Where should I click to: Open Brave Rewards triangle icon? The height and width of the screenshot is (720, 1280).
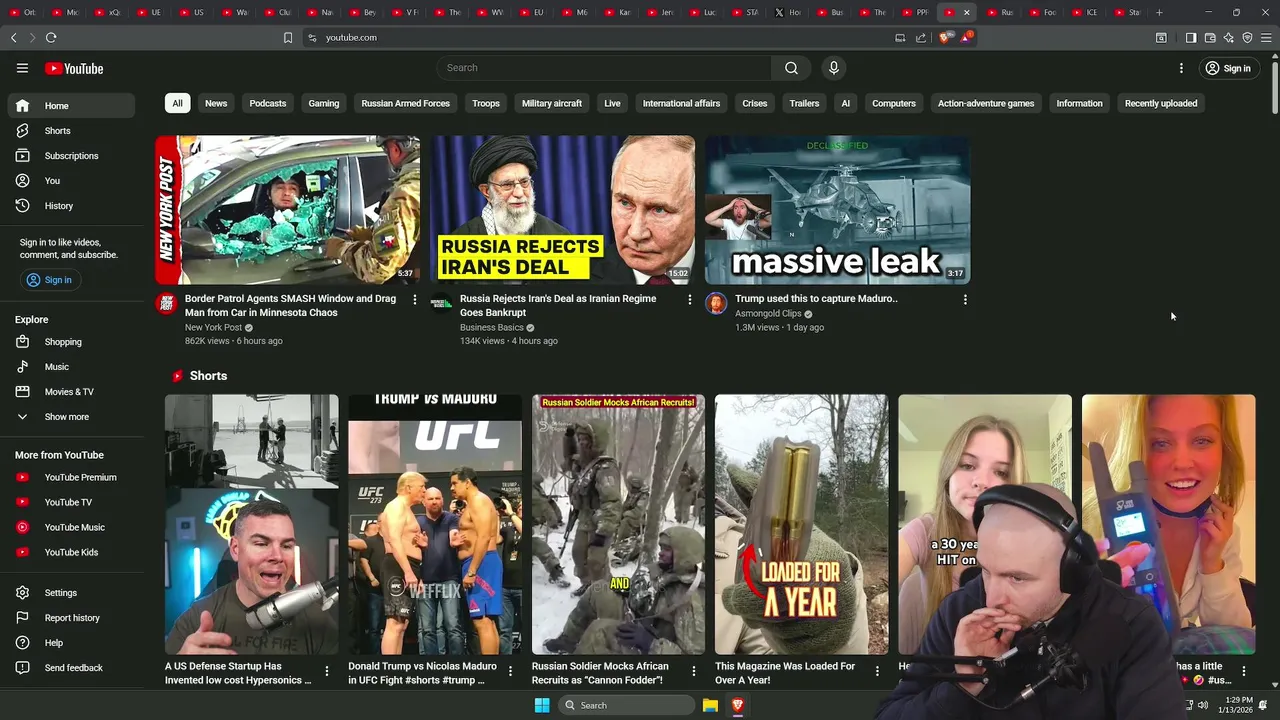pyautogui.click(x=966, y=37)
